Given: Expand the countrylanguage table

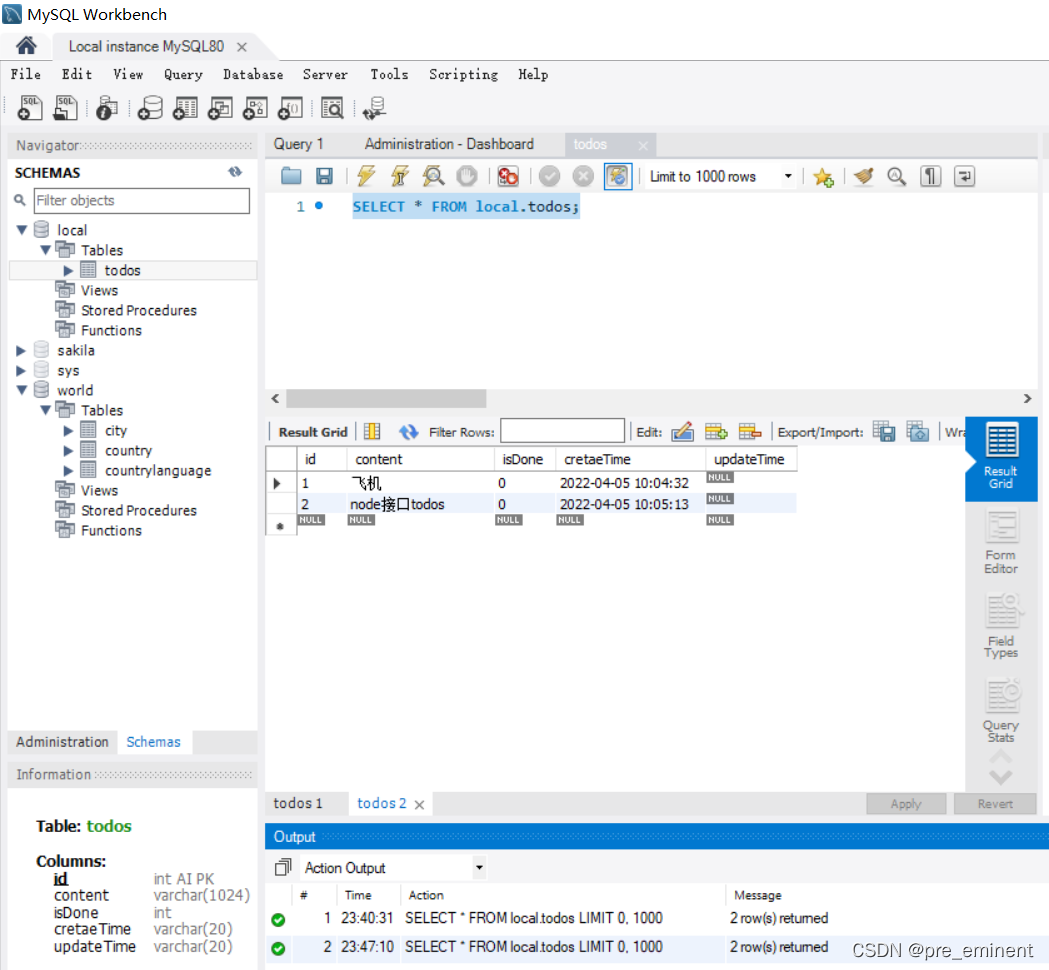Looking at the screenshot, I should [x=68, y=471].
